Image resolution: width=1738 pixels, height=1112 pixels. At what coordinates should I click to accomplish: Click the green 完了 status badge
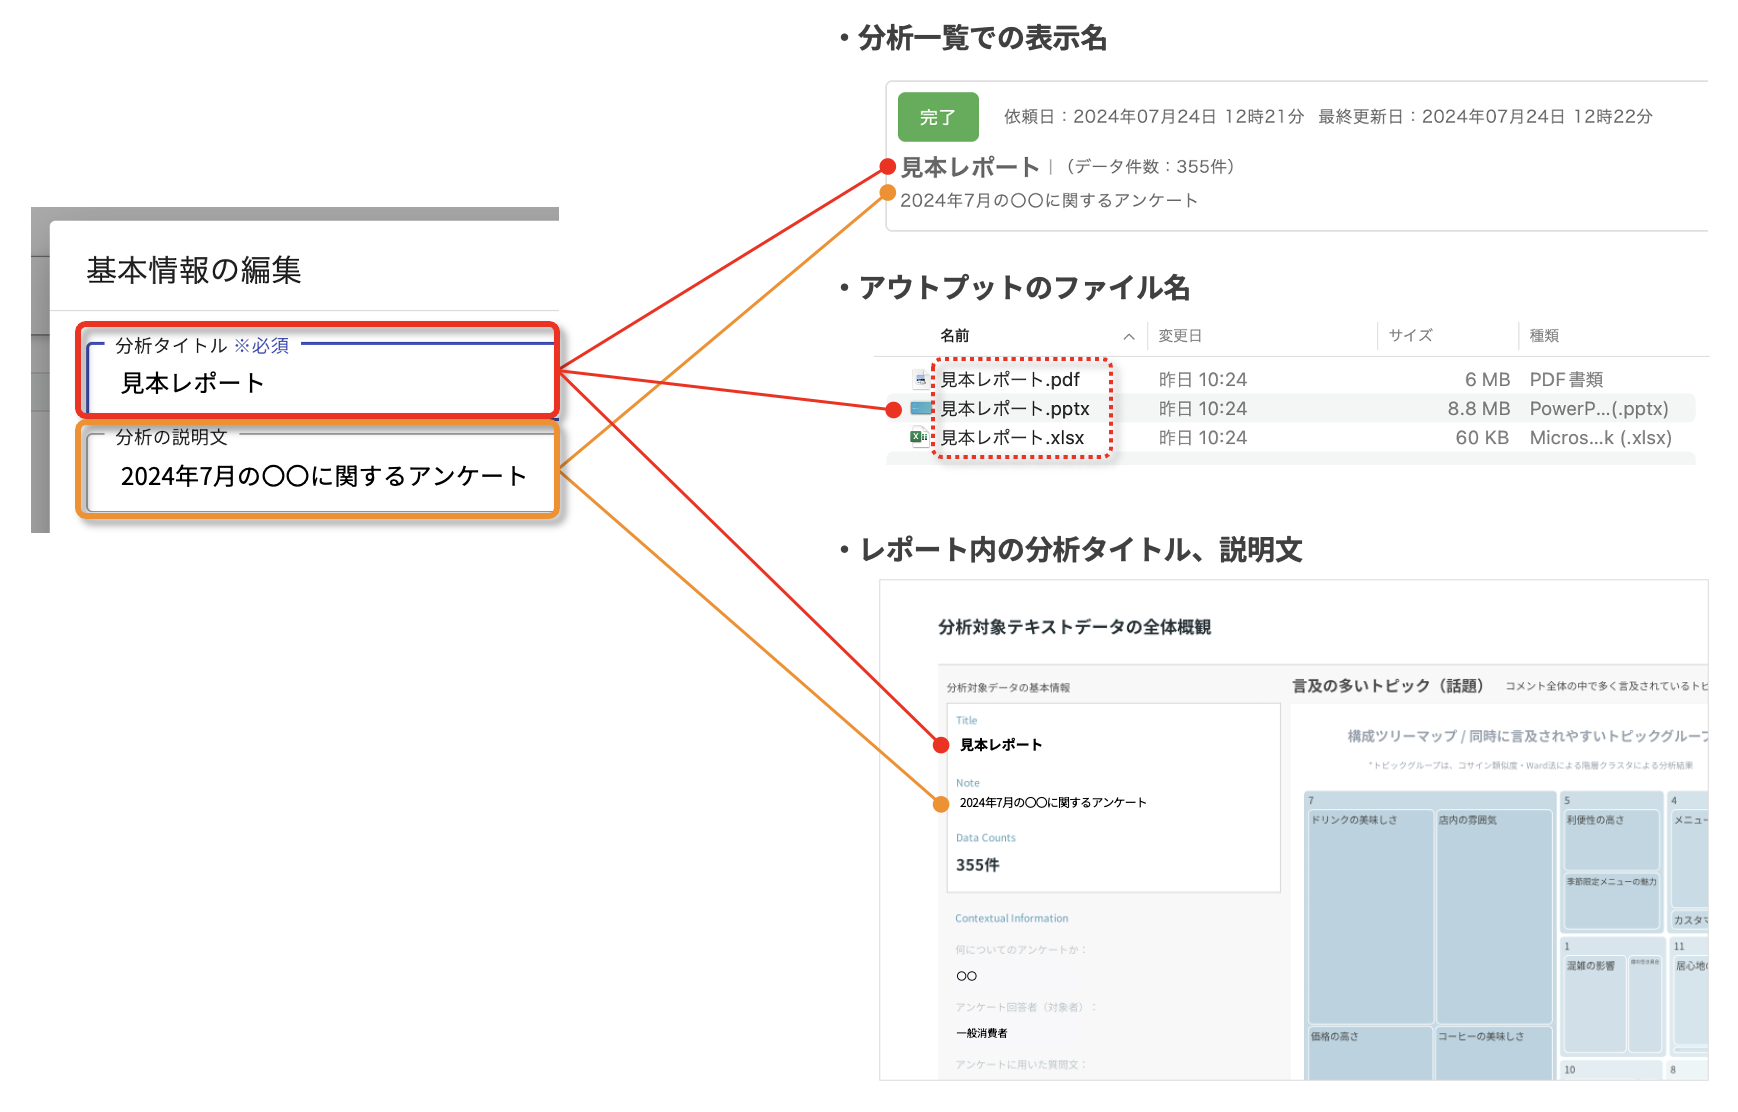(937, 117)
